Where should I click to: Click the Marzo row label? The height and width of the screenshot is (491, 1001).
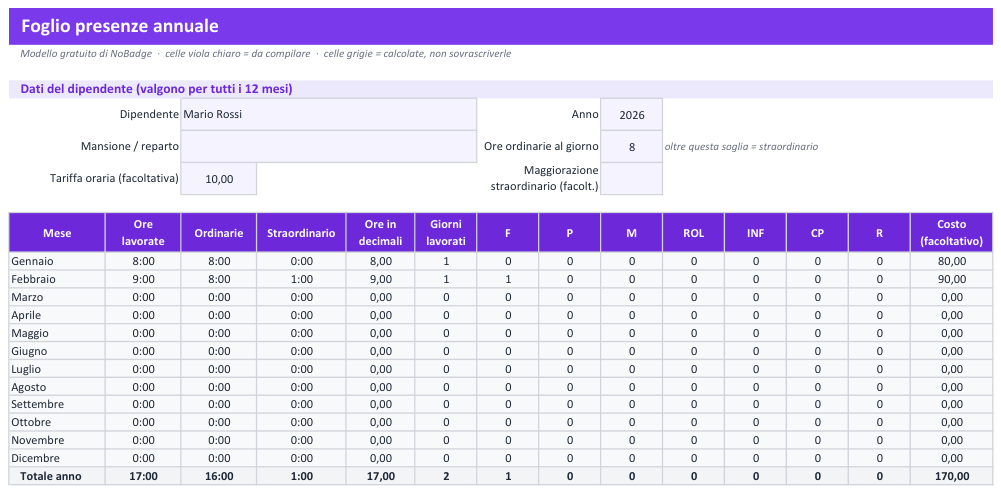click(x=57, y=297)
